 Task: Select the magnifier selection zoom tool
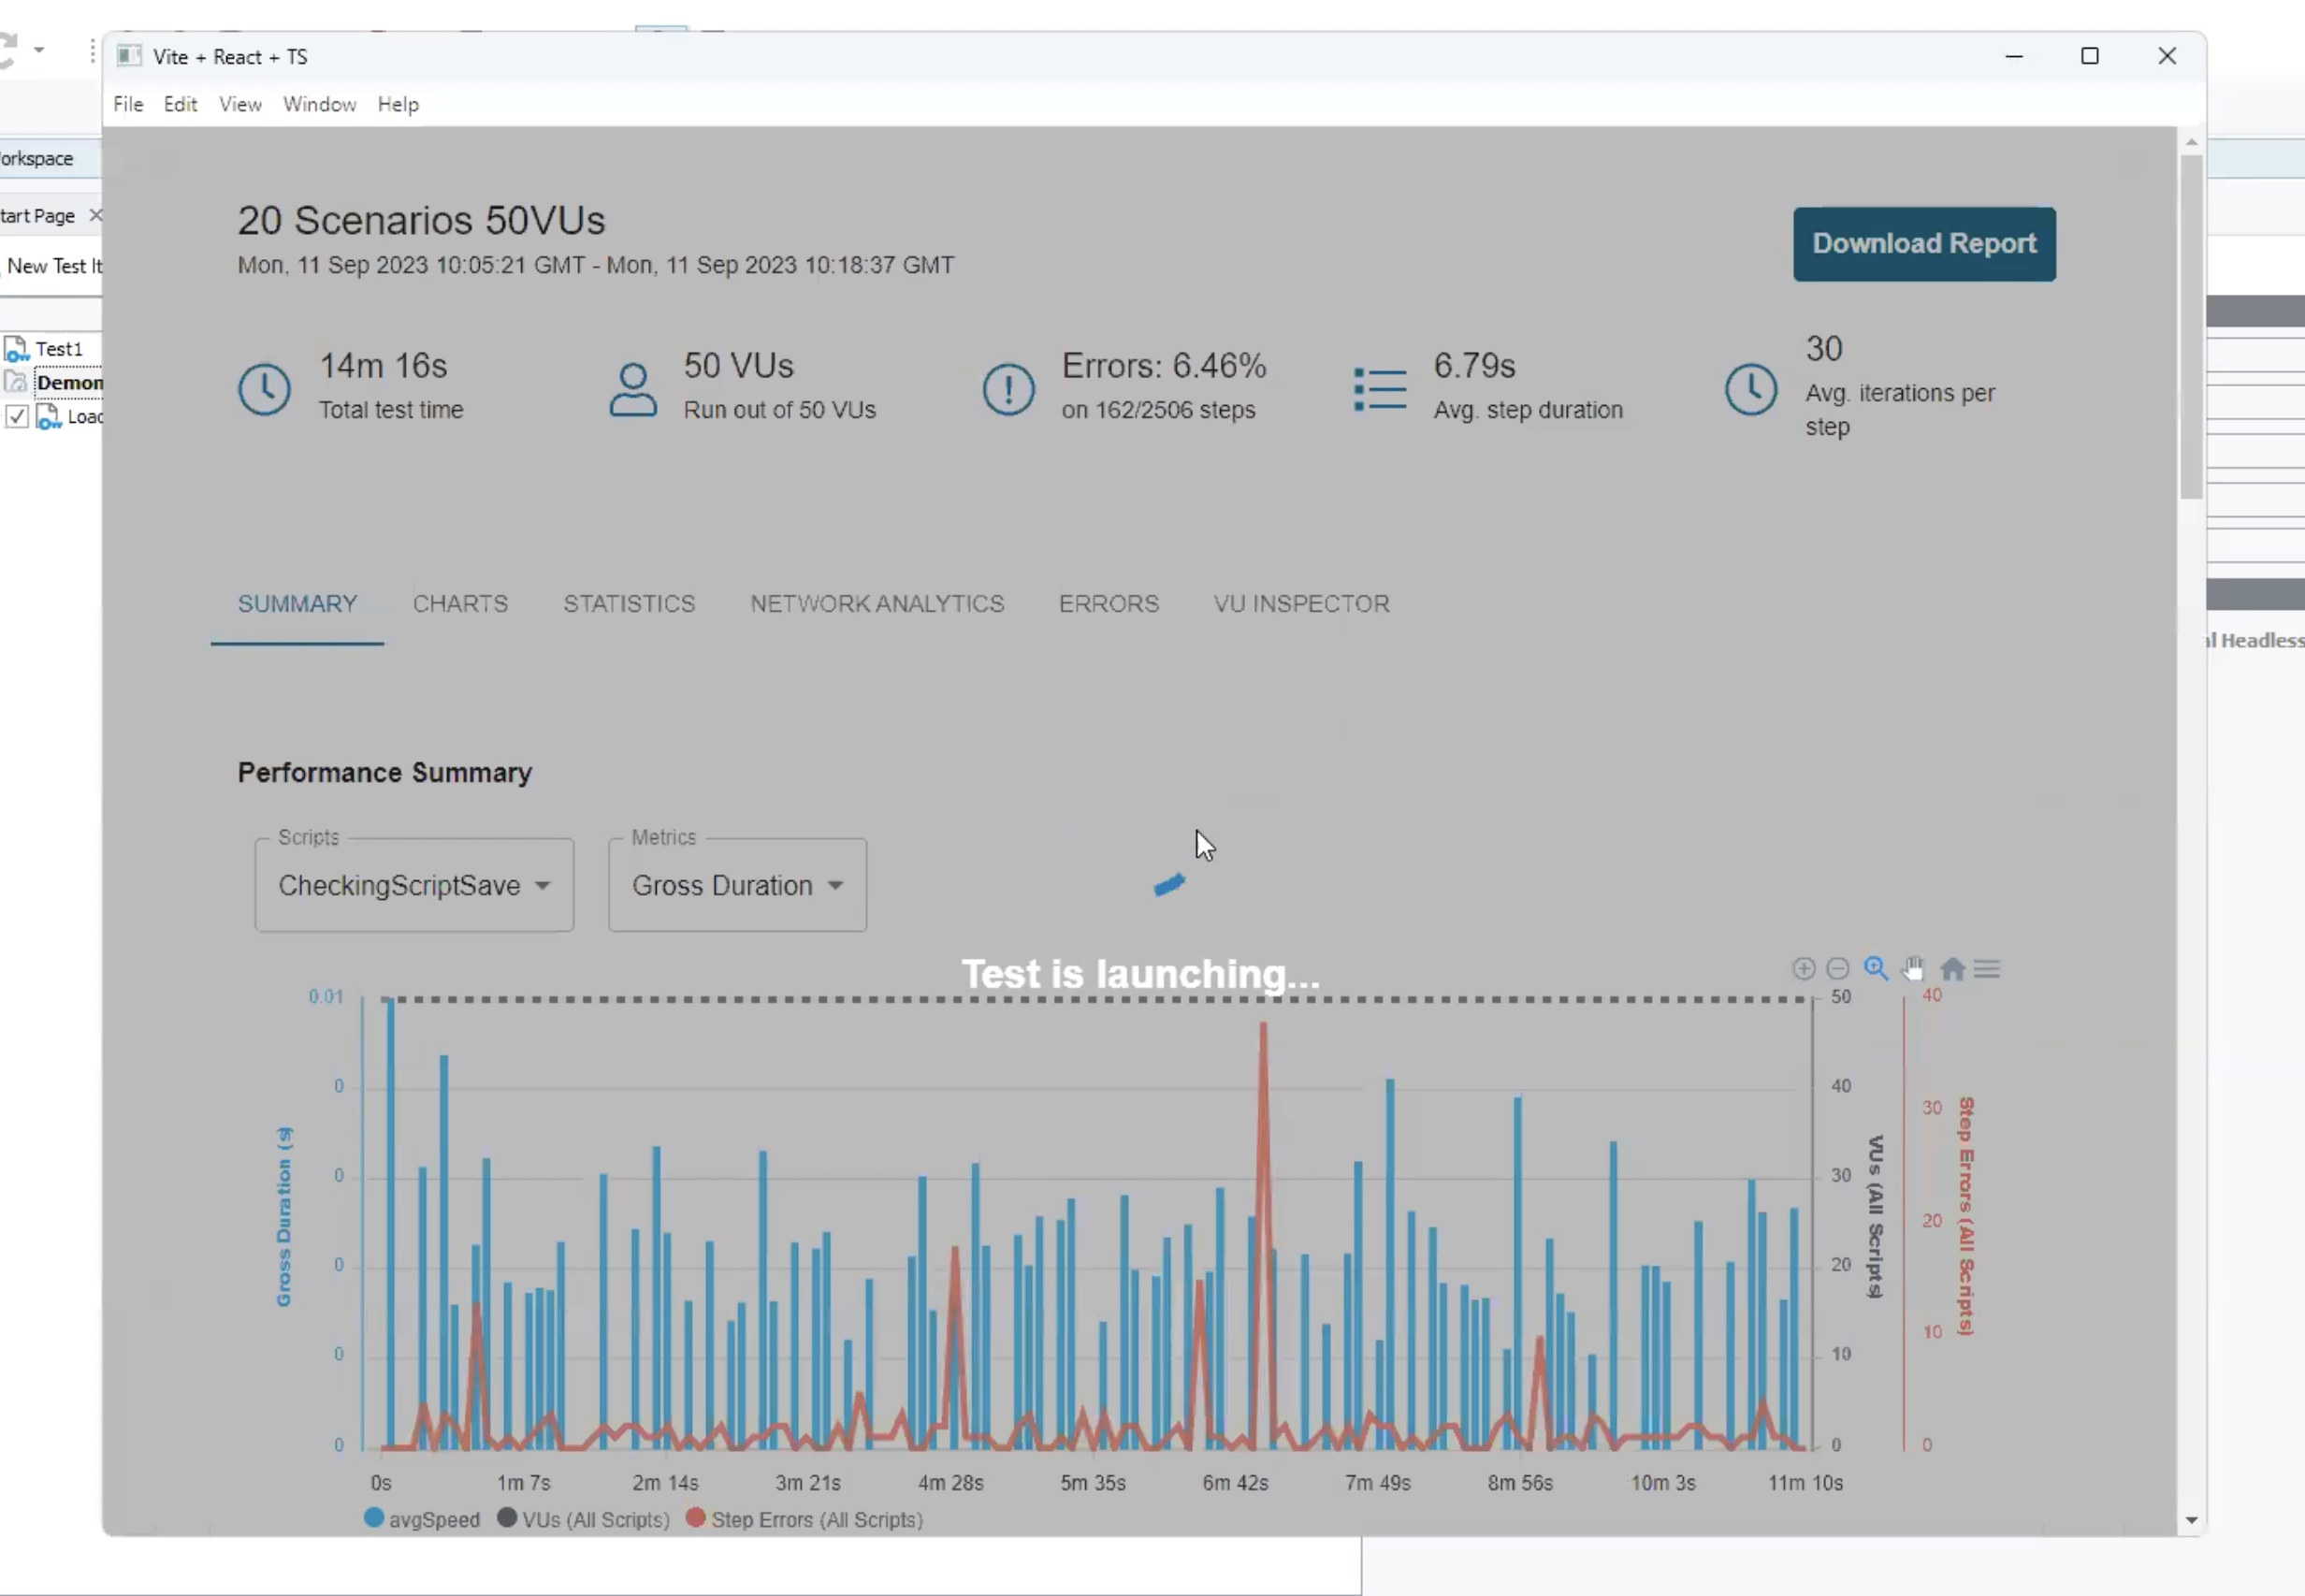tap(1875, 968)
